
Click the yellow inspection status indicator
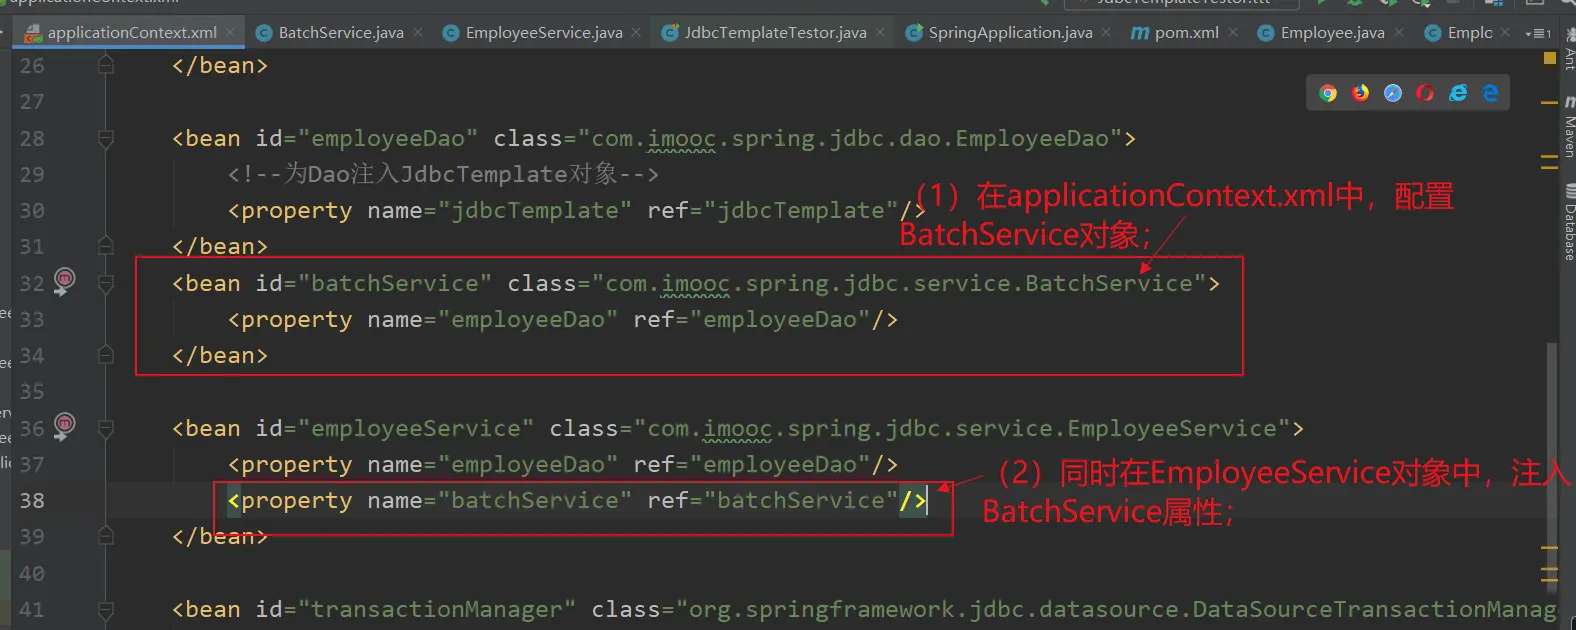[1550, 59]
